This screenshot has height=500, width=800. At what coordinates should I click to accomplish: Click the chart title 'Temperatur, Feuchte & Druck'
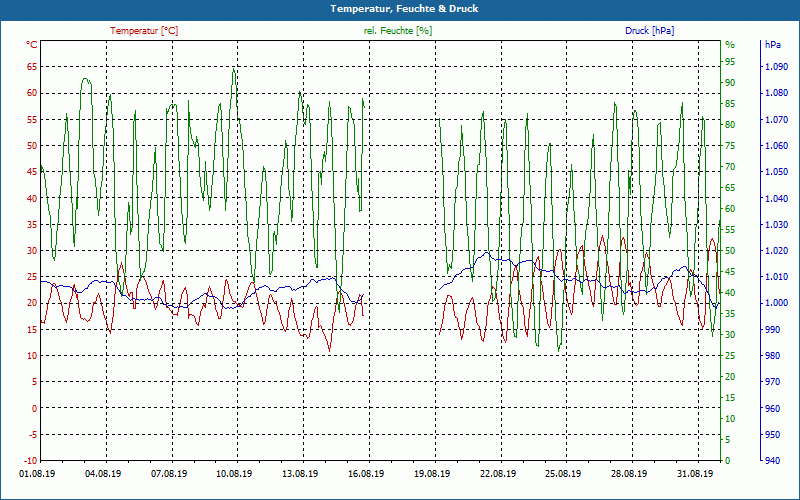tap(404, 9)
